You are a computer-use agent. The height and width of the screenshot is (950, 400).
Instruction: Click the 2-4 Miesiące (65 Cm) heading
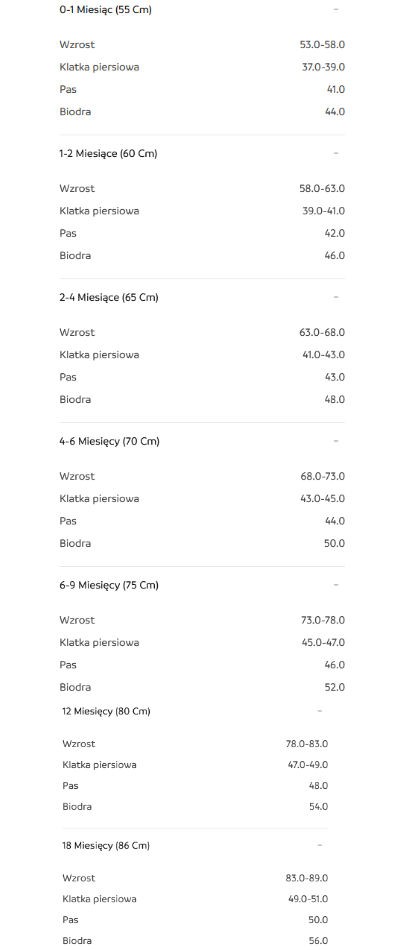(x=108, y=297)
